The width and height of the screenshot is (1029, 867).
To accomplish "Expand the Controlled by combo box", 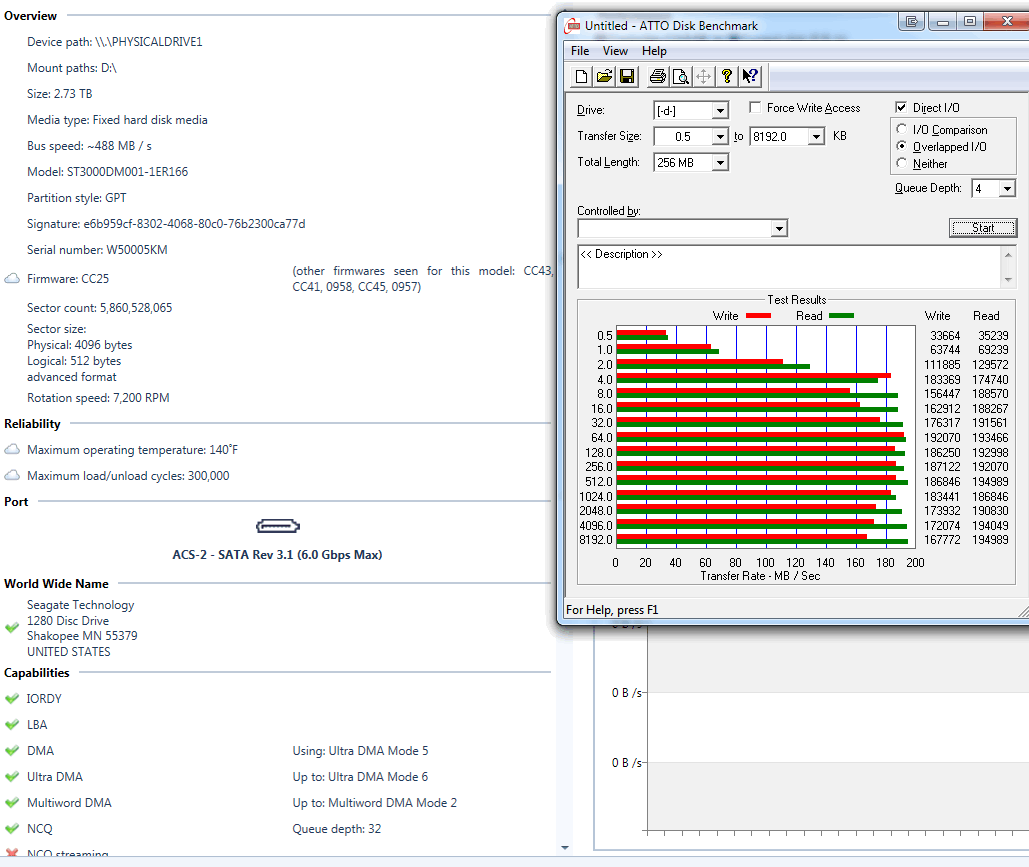I will click(x=779, y=229).
